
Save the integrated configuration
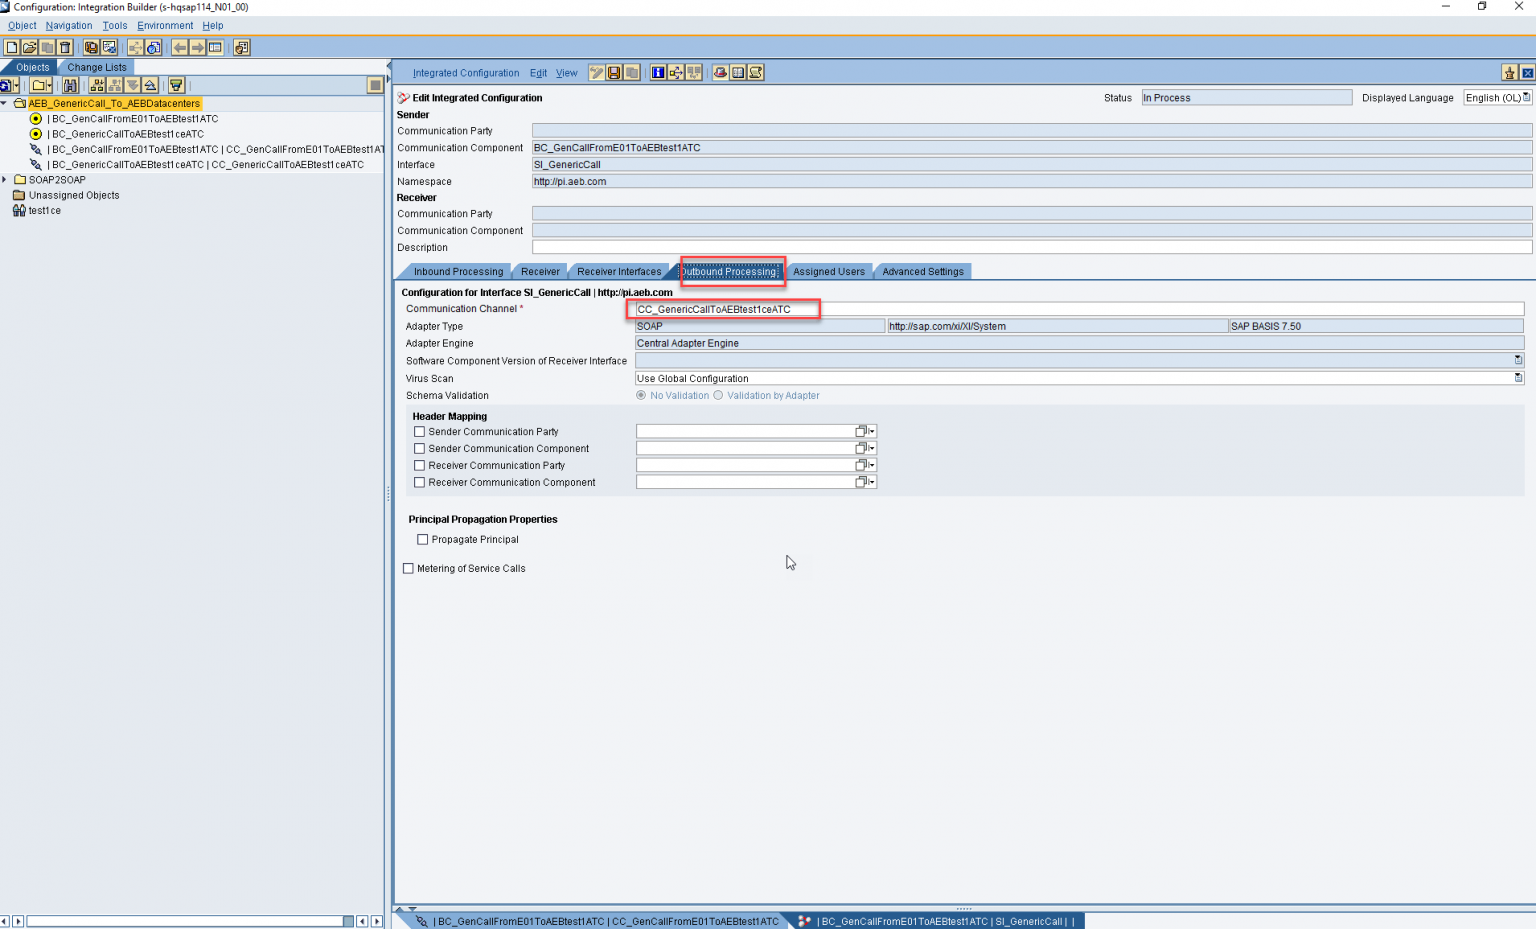click(614, 72)
